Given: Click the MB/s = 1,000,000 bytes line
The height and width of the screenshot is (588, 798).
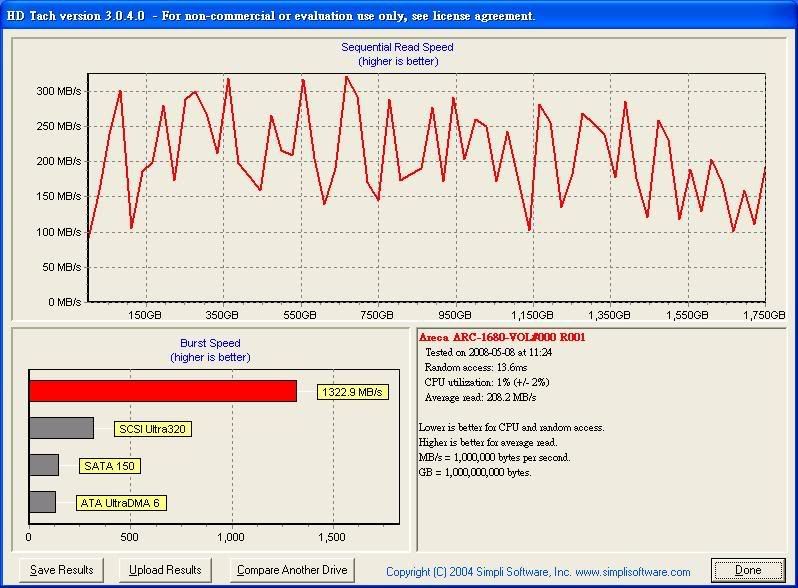Looking at the screenshot, I should coord(494,457).
